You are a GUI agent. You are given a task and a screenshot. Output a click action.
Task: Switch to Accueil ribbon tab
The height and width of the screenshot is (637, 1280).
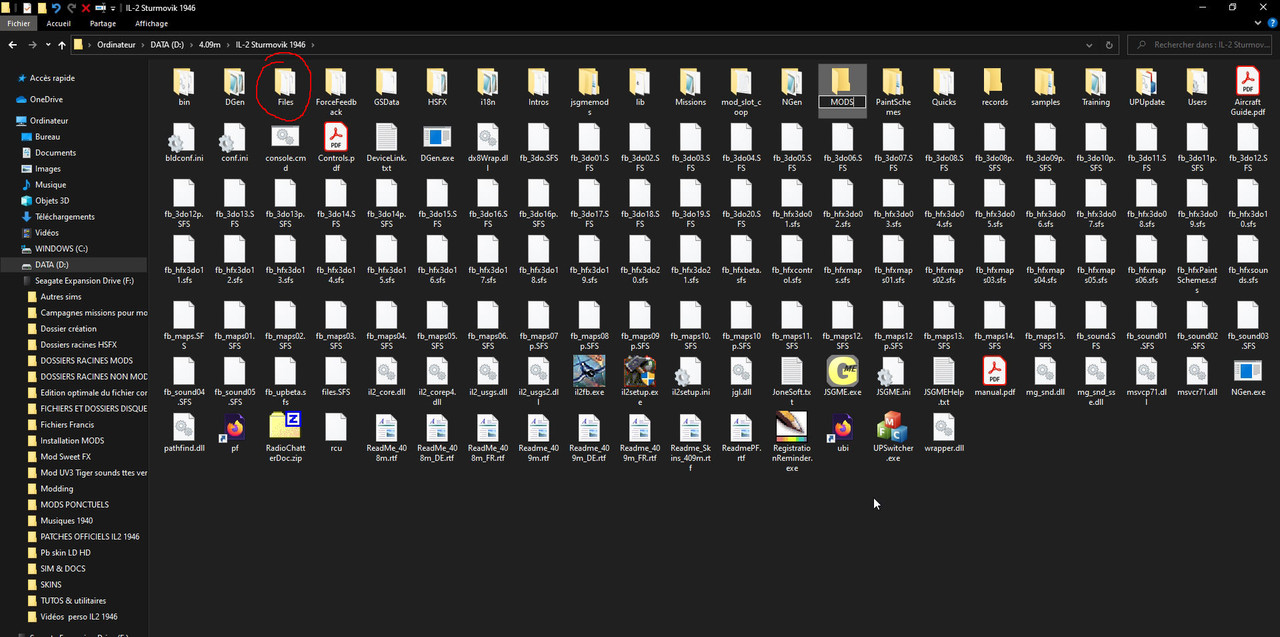coord(58,23)
